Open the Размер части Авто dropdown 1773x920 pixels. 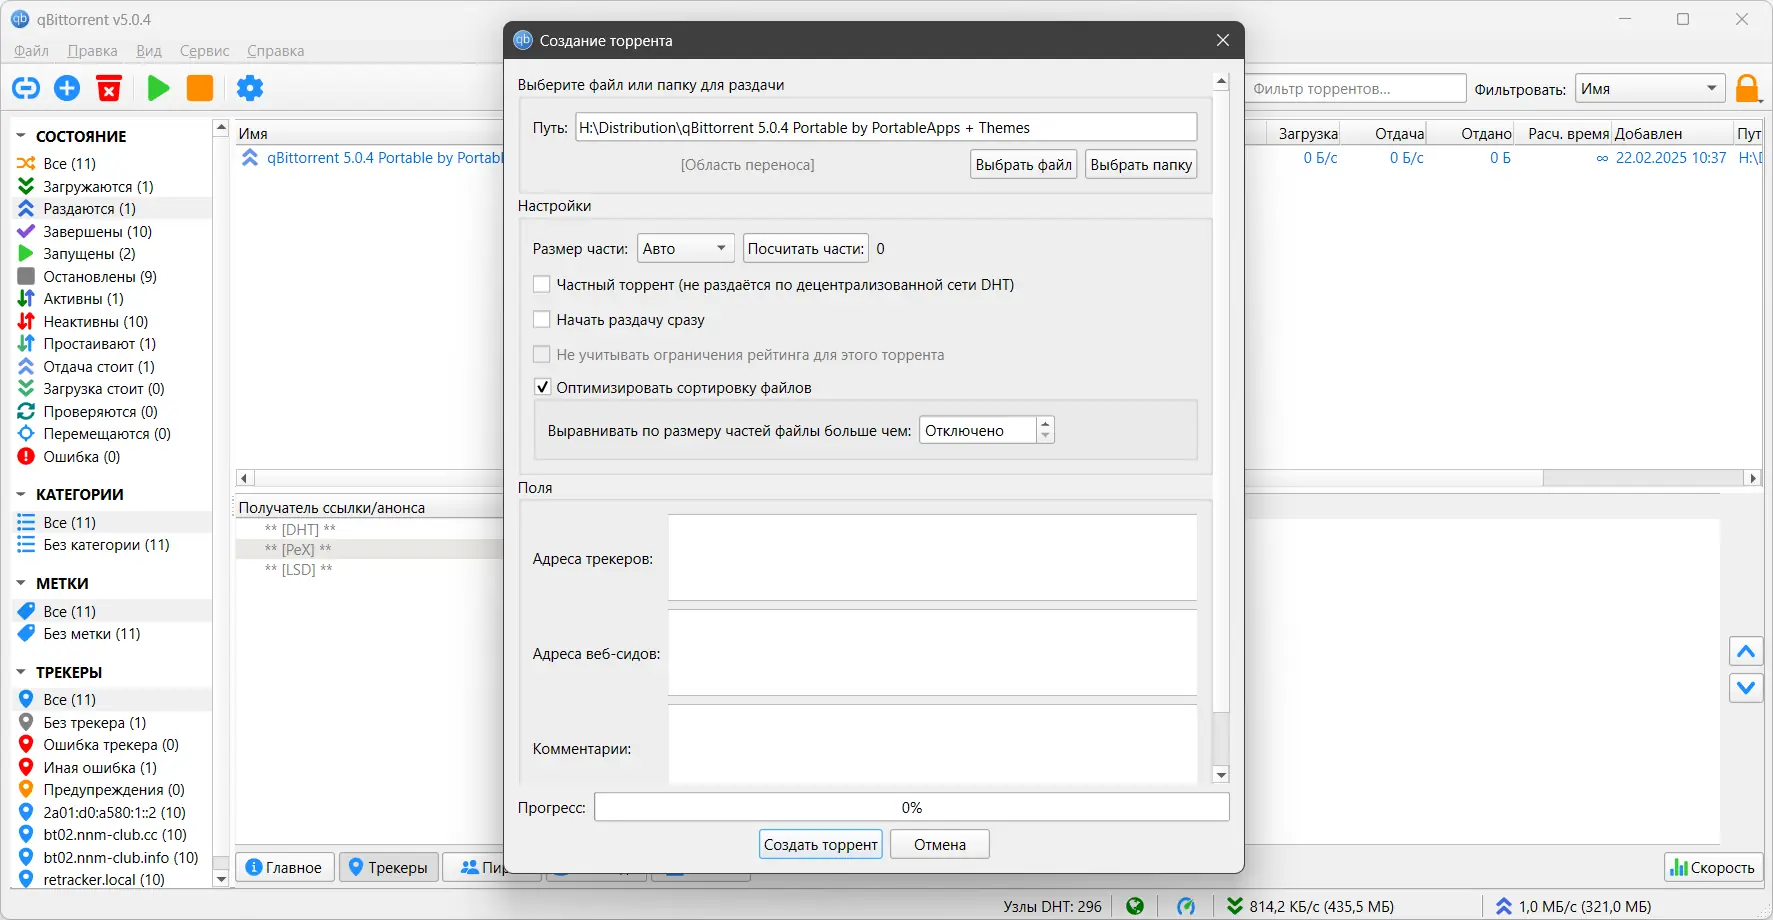(685, 249)
